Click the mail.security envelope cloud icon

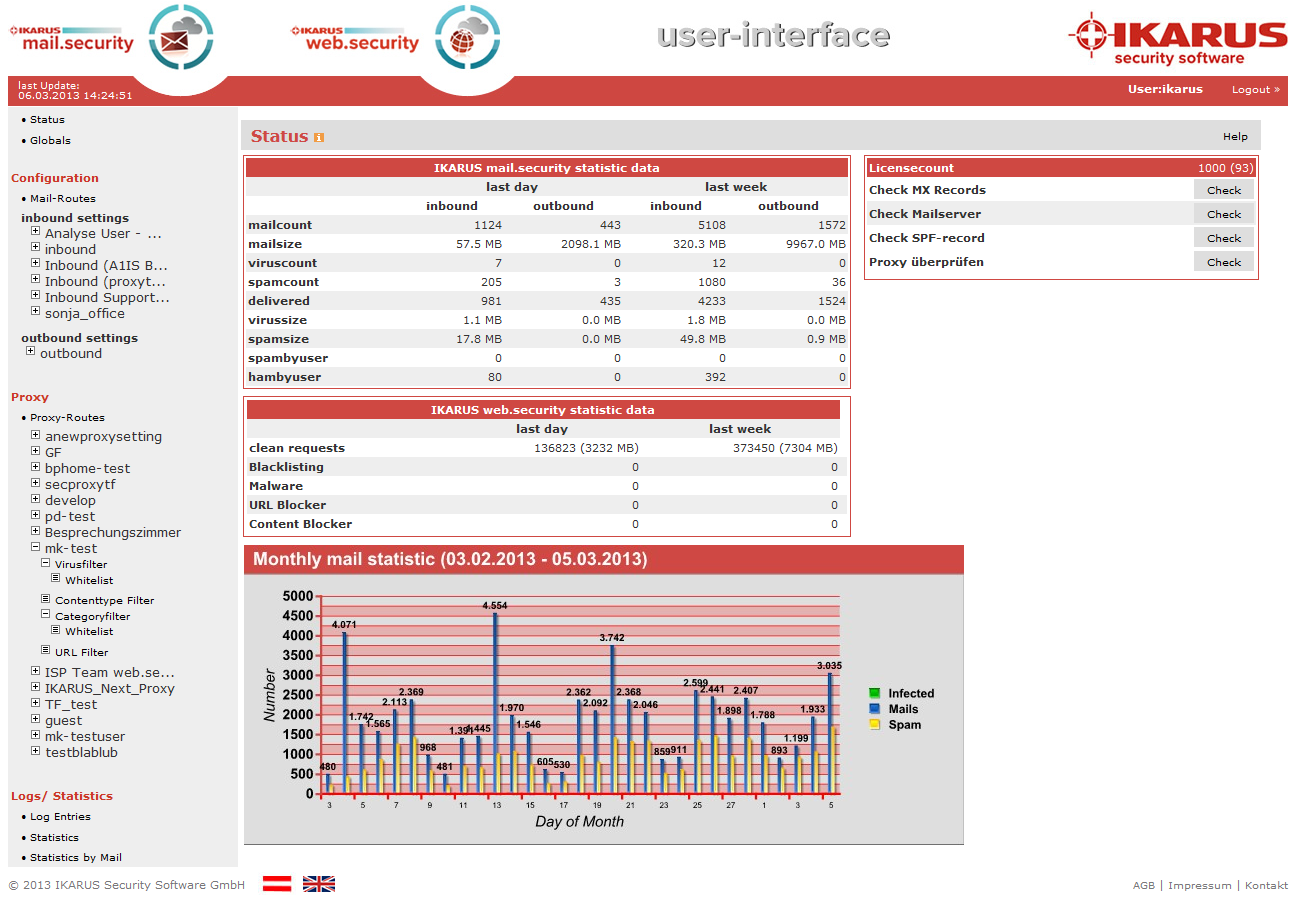(181, 37)
